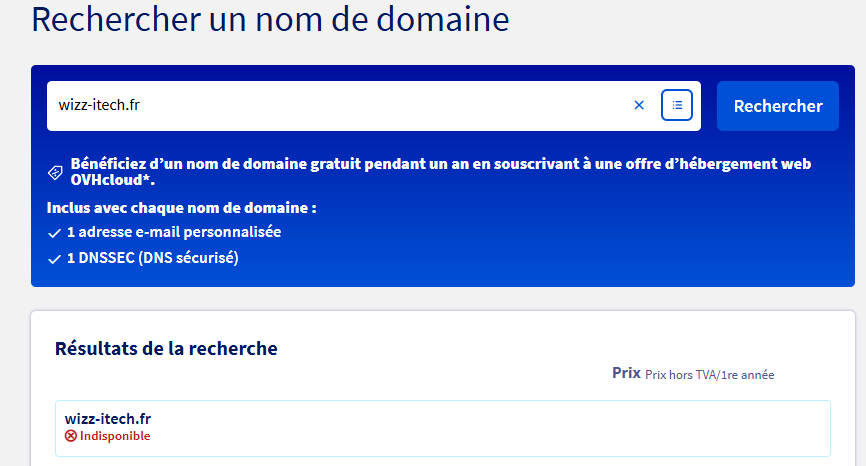866x466 pixels.
Task: Click the Rechercher button
Action: [x=778, y=106]
